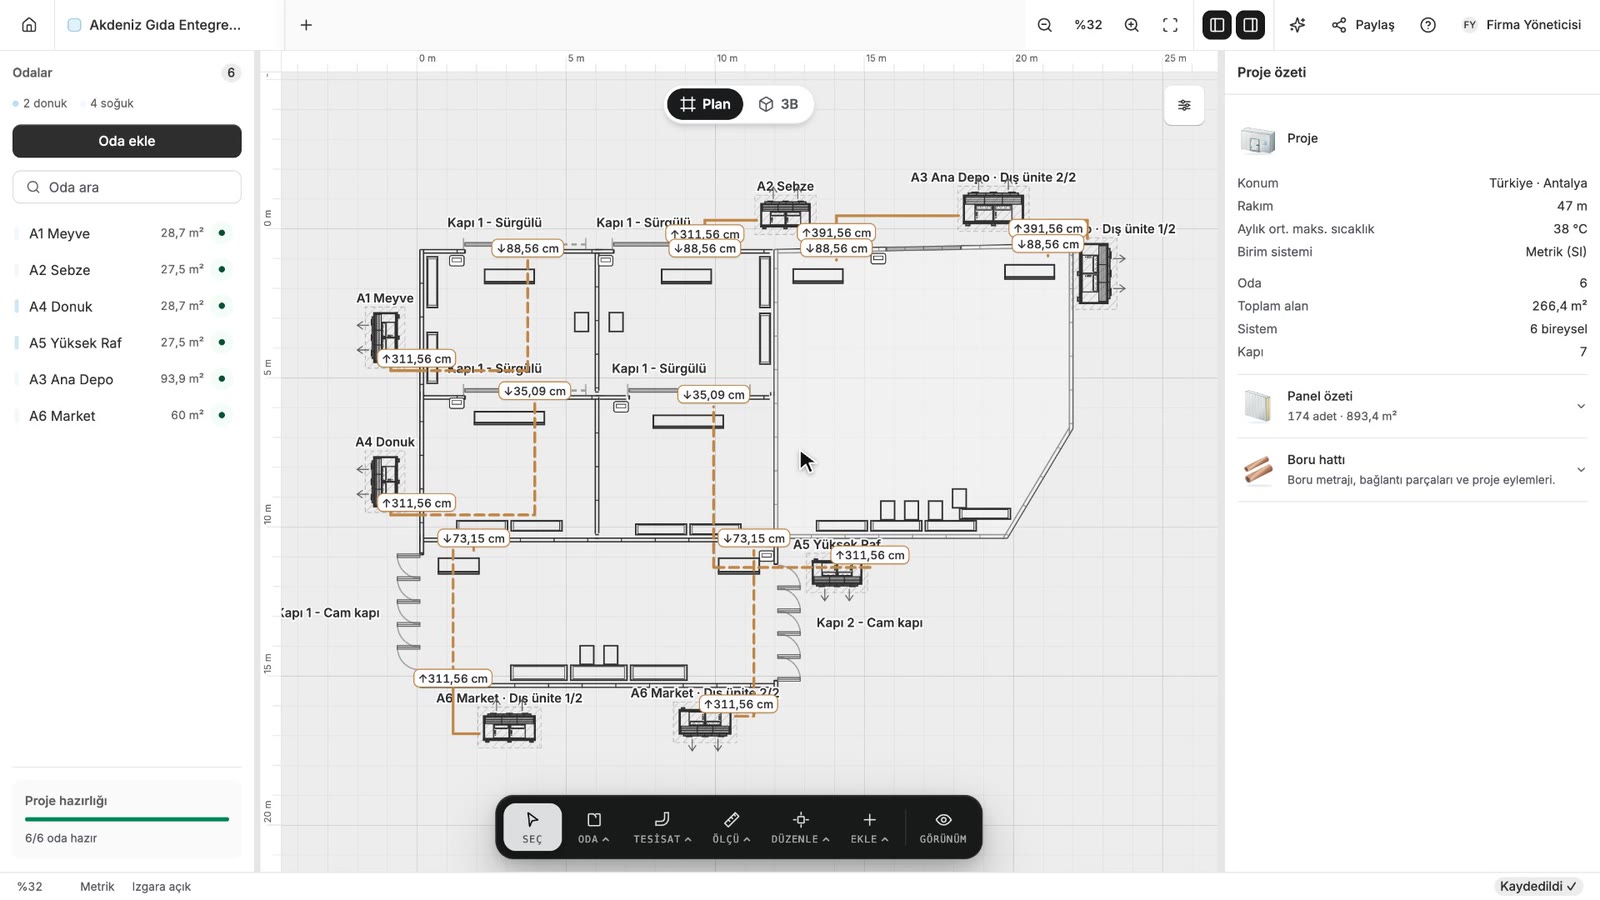Image resolution: width=1600 pixels, height=900 pixels.
Task: Click the 4 soğuk filter label
Action: (111, 103)
